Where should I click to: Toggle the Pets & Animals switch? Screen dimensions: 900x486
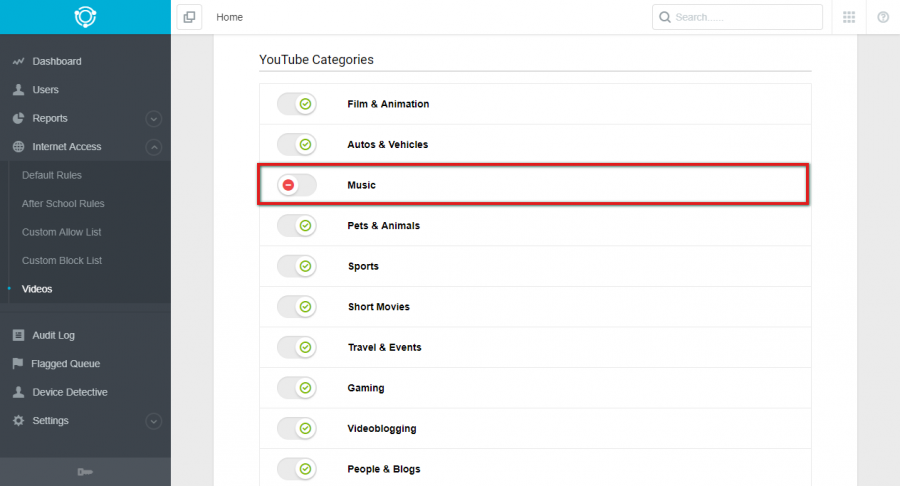[297, 225]
